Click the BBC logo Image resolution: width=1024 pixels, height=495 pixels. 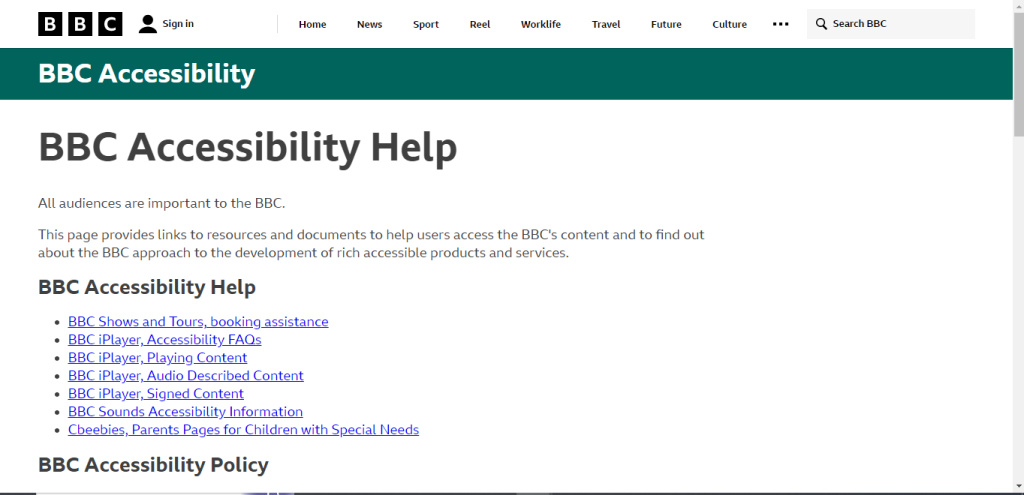(x=80, y=24)
